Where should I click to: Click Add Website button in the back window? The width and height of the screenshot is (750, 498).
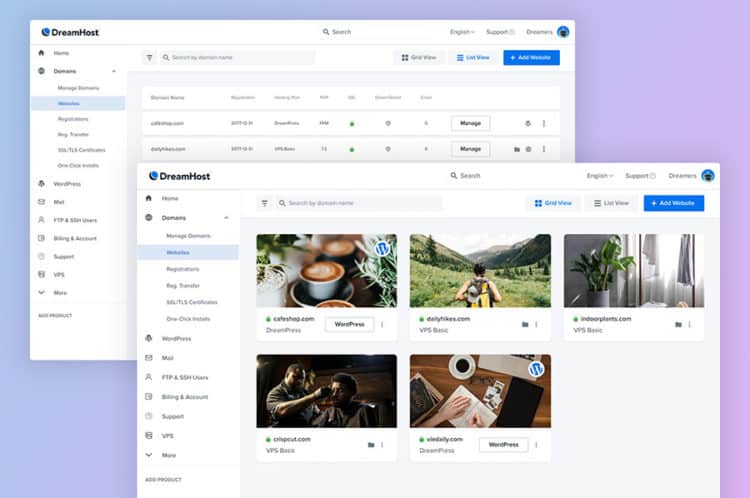click(x=531, y=57)
